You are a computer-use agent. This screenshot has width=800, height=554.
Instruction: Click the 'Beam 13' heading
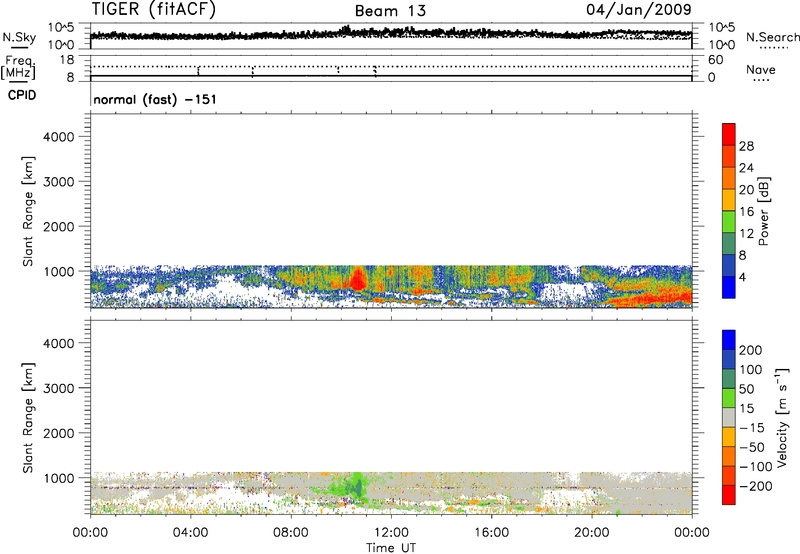pyautogui.click(x=390, y=11)
